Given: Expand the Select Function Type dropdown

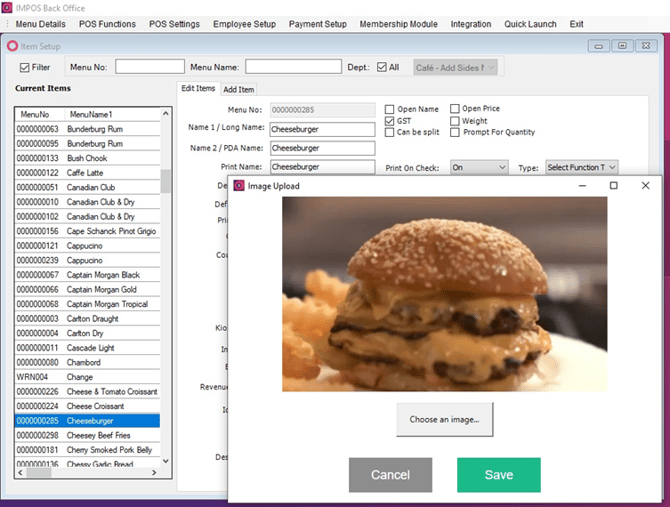Looking at the screenshot, I should [582, 167].
